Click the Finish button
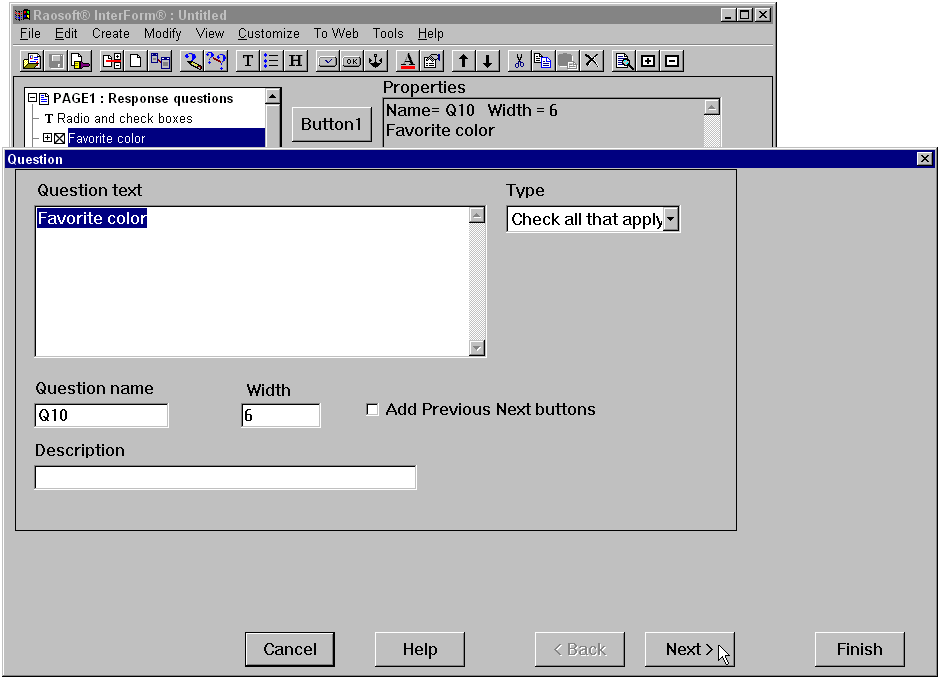Screen dimensions: 938x677 tap(859, 649)
